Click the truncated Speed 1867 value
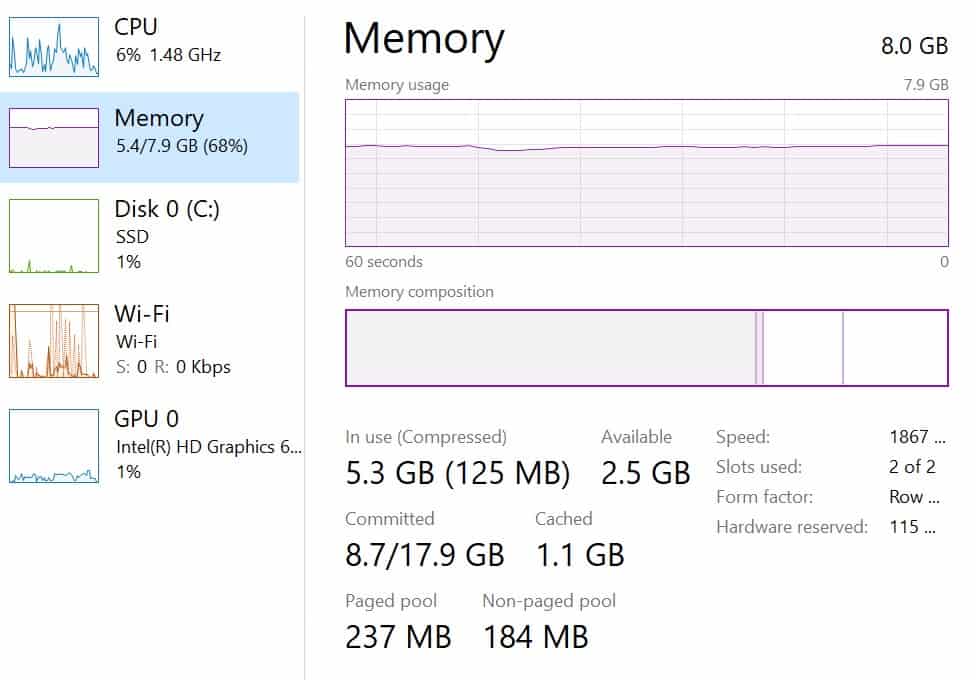The height and width of the screenshot is (680, 976). click(x=917, y=437)
